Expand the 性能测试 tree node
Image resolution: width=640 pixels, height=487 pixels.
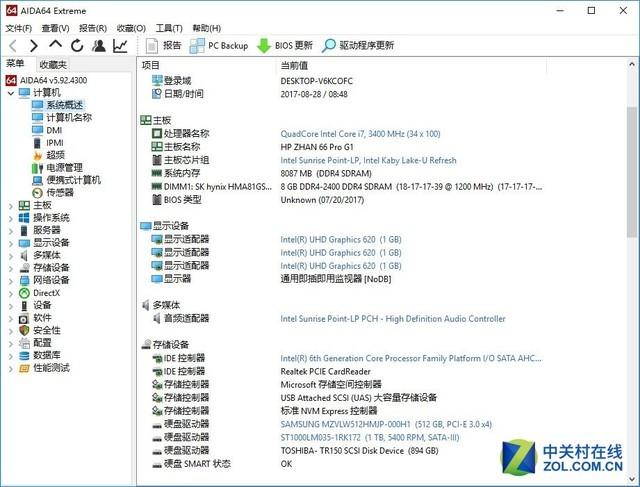tap(11, 369)
